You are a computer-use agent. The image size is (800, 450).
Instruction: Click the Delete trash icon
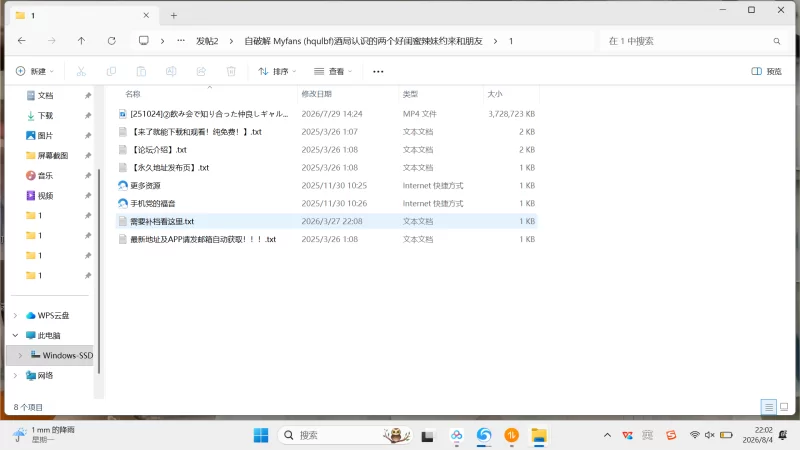231,71
